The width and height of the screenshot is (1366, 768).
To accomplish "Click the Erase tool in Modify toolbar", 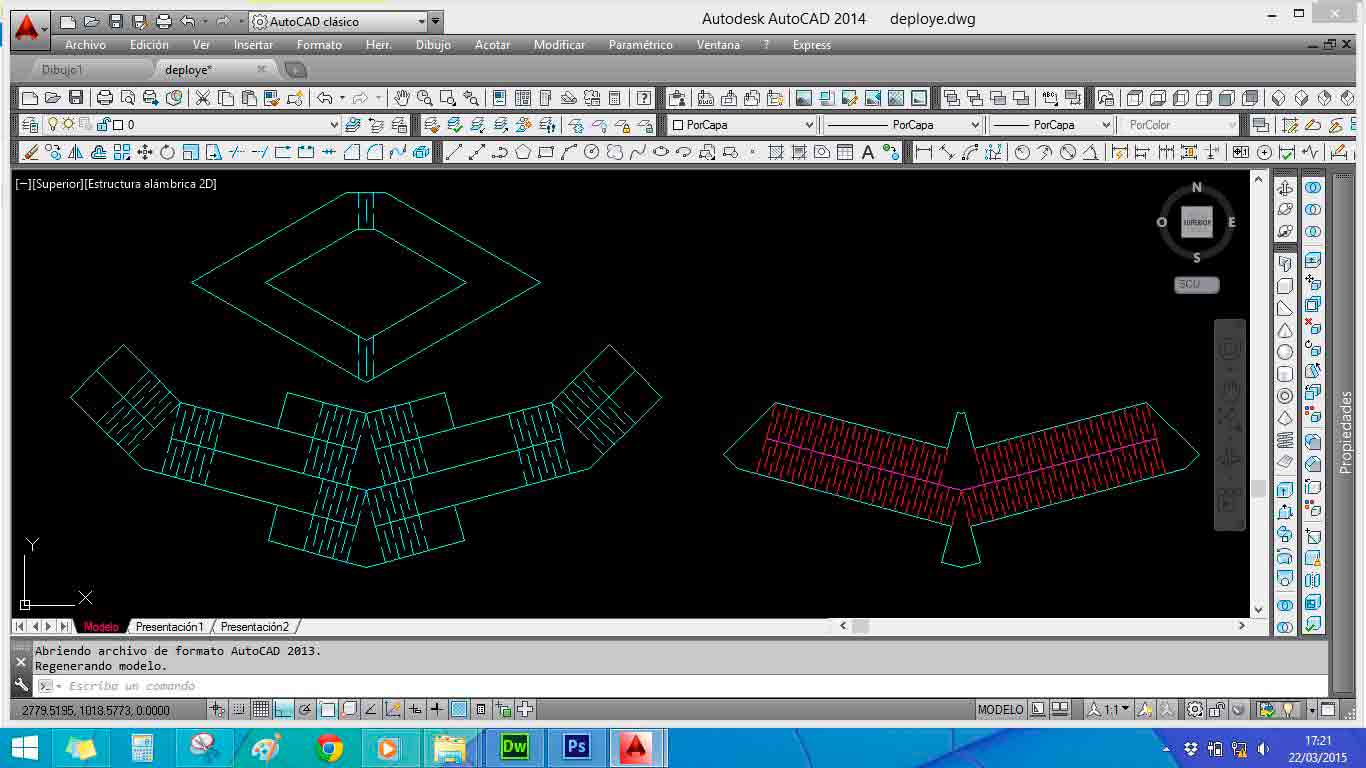I will pyautogui.click(x=29, y=152).
